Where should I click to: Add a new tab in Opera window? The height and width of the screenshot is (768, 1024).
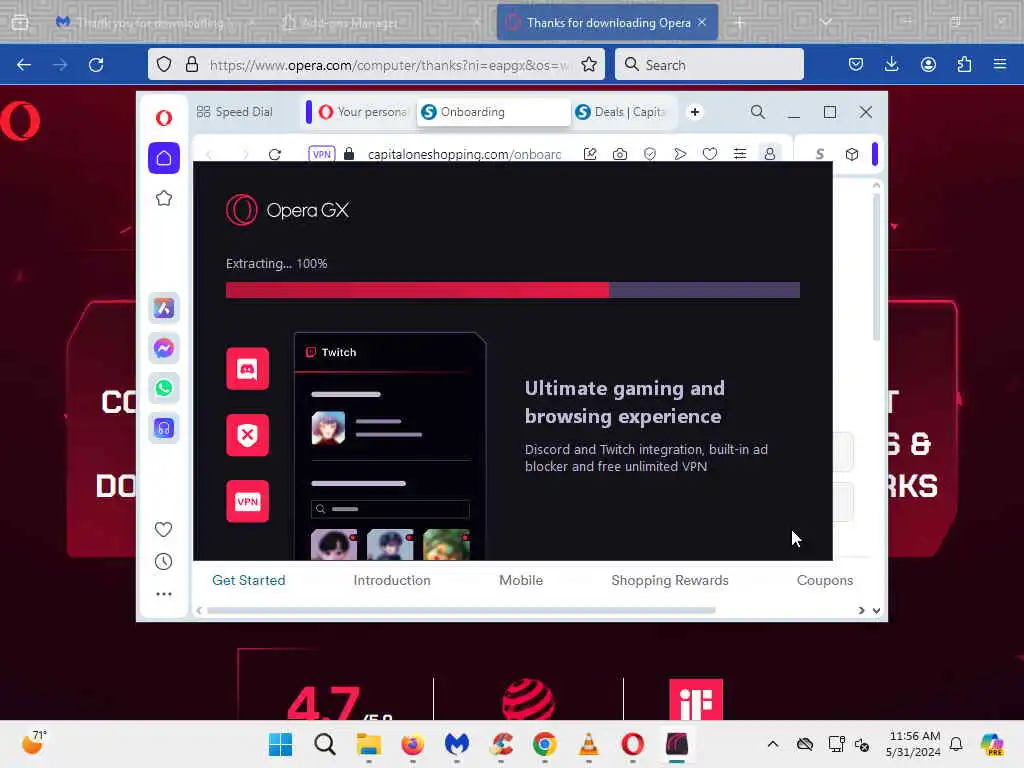(695, 112)
